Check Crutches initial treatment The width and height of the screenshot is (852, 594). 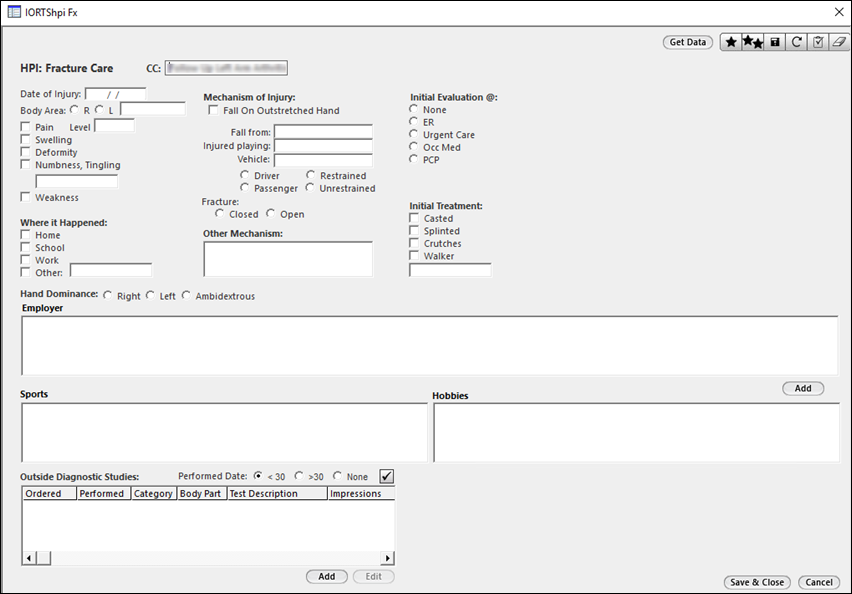[414, 242]
